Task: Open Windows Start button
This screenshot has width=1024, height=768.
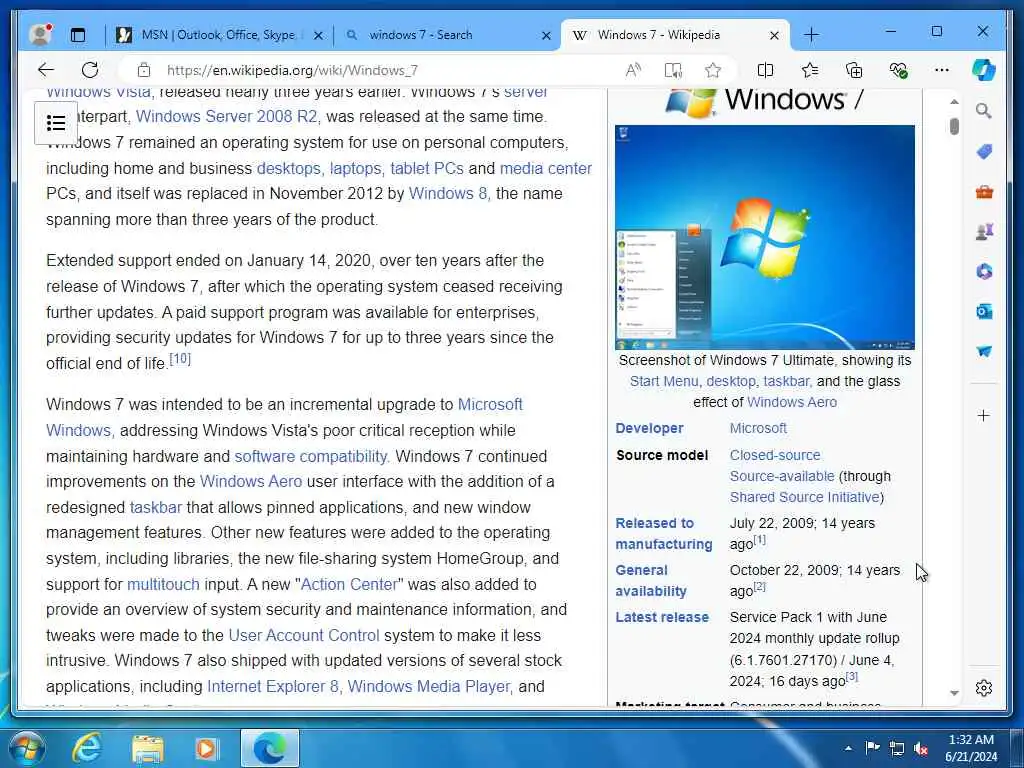Action: click(x=27, y=748)
